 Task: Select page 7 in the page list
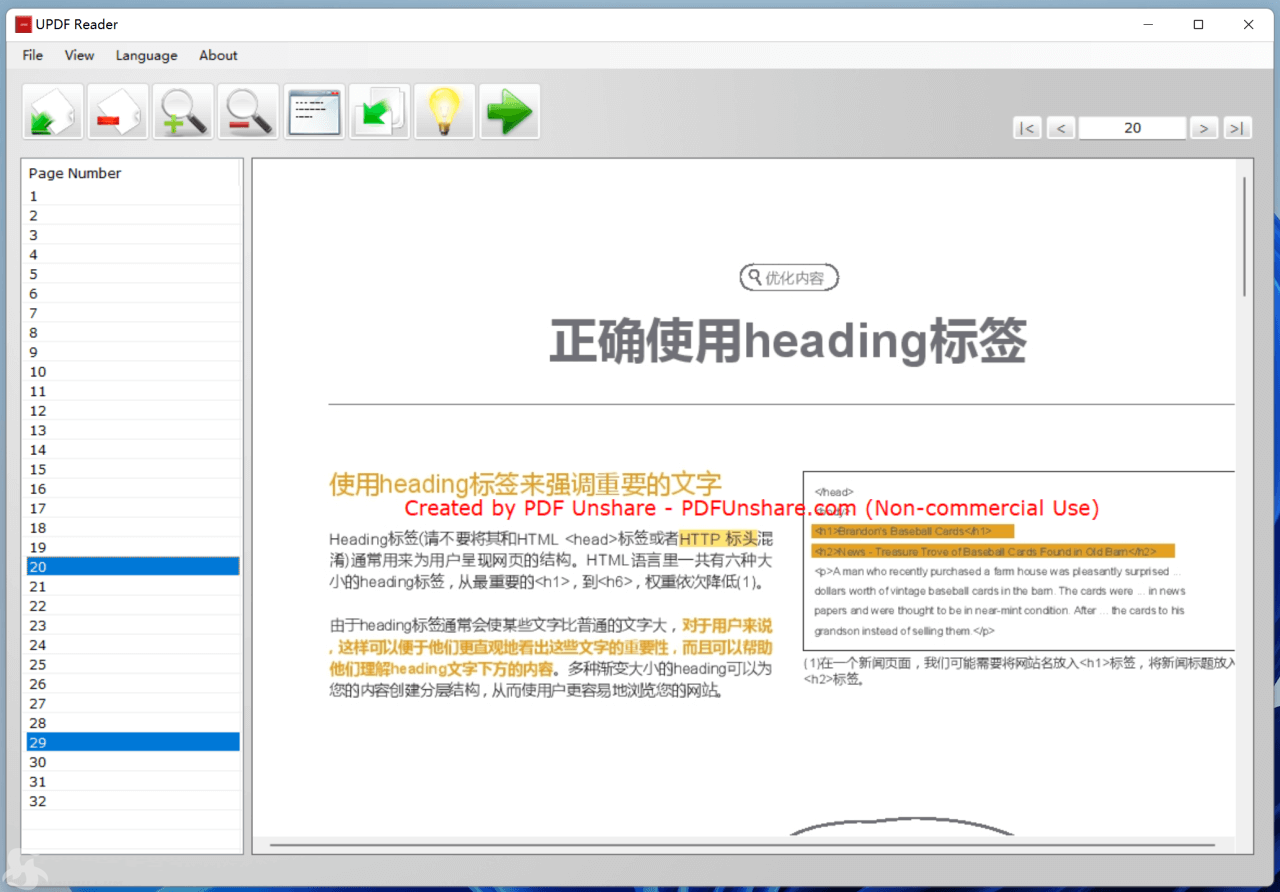click(x=133, y=313)
